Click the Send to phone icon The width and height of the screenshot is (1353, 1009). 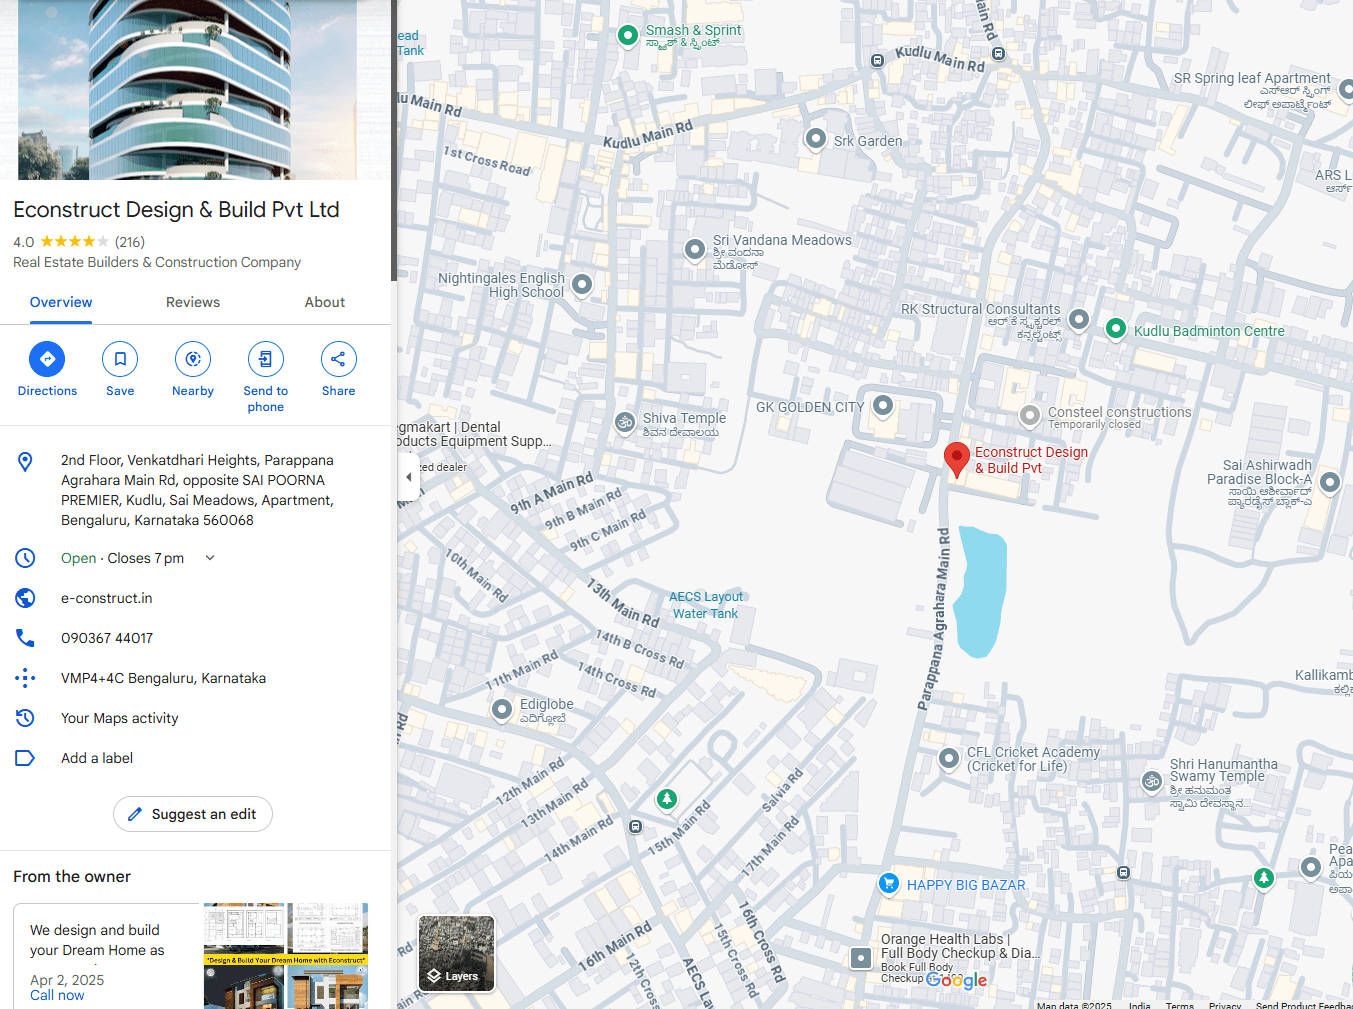[265, 359]
